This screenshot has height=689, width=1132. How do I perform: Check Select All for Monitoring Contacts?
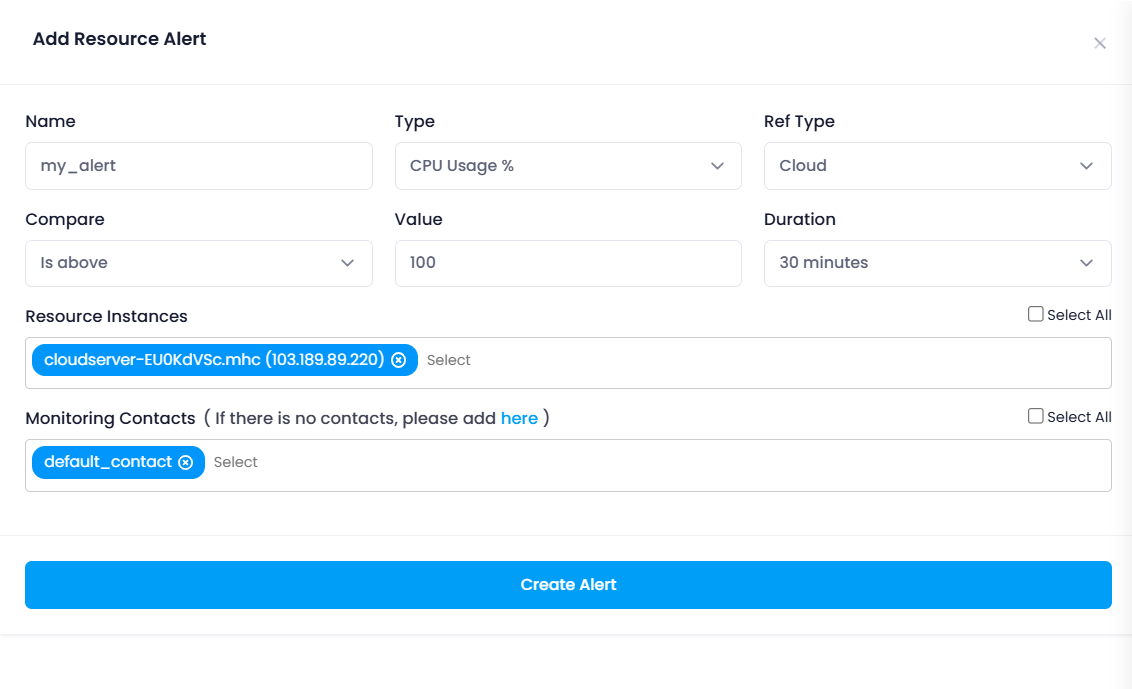click(x=1035, y=416)
